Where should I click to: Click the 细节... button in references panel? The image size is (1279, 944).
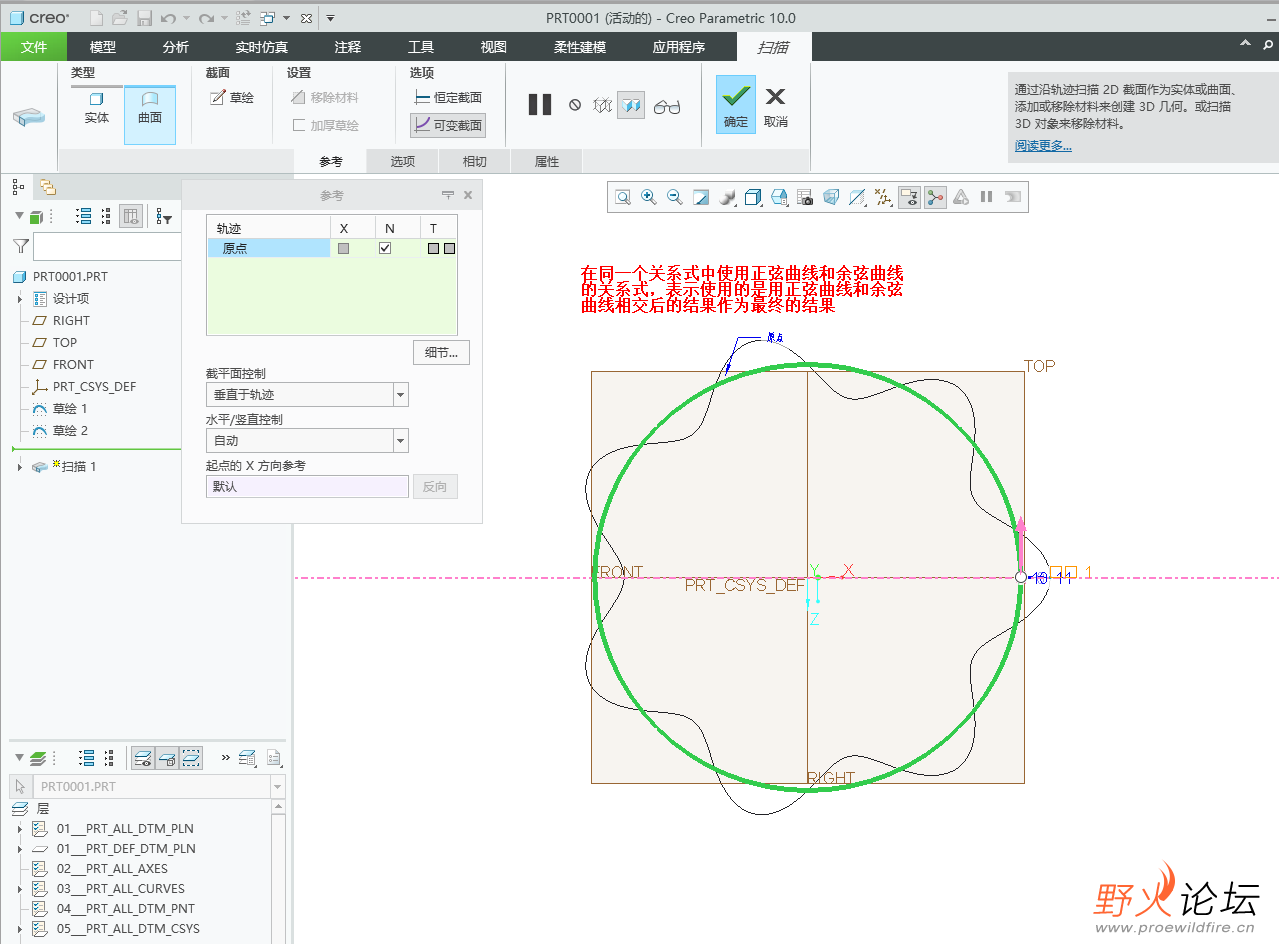coord(441,352)
